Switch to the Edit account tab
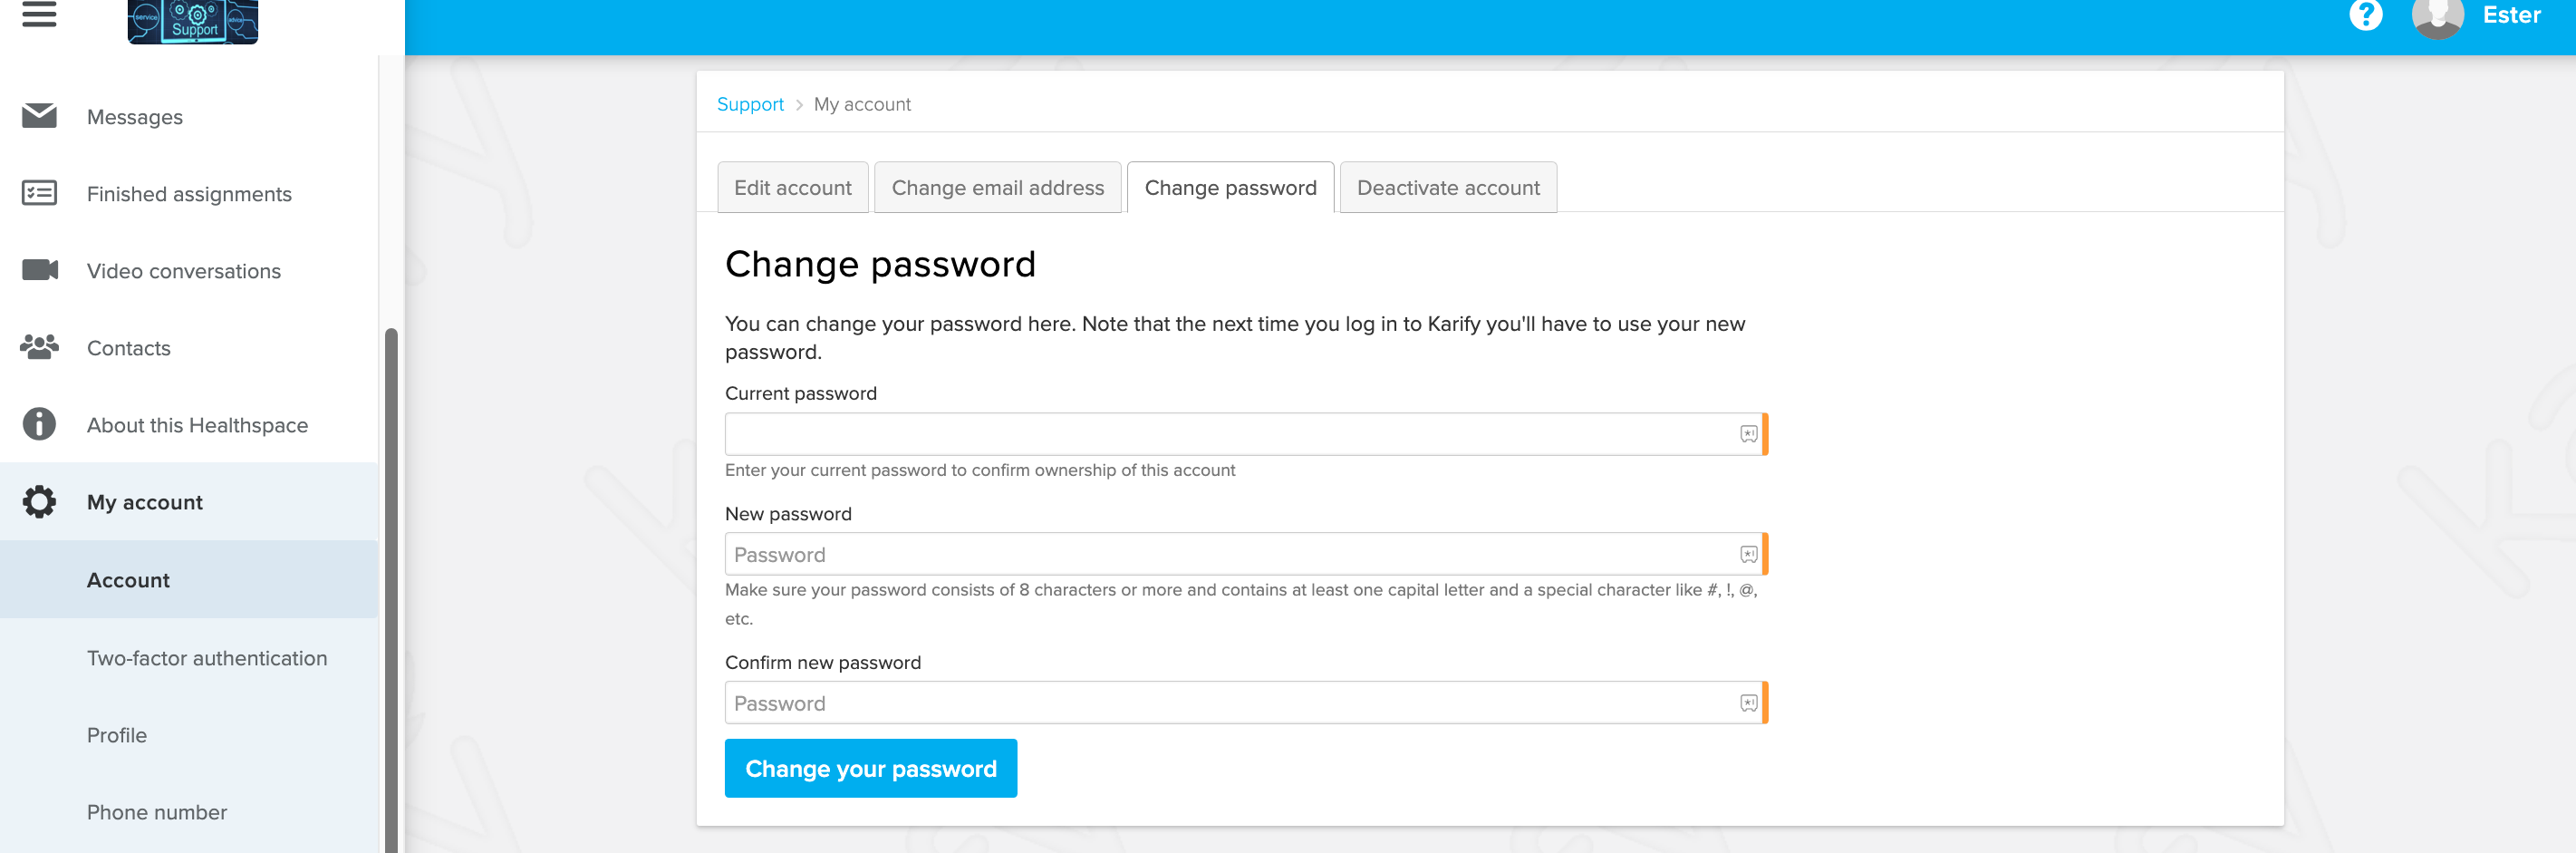 point(792,187)
